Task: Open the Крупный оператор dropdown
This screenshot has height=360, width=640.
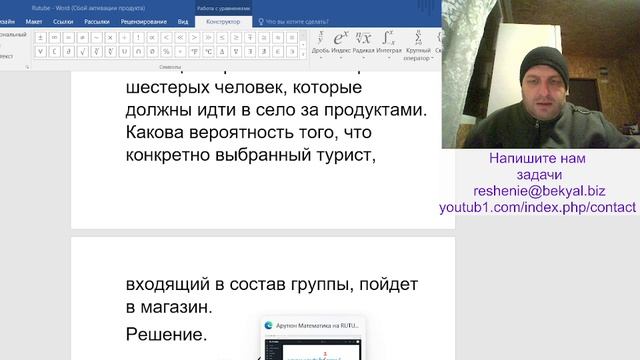Action: click(x=418, y=46)
